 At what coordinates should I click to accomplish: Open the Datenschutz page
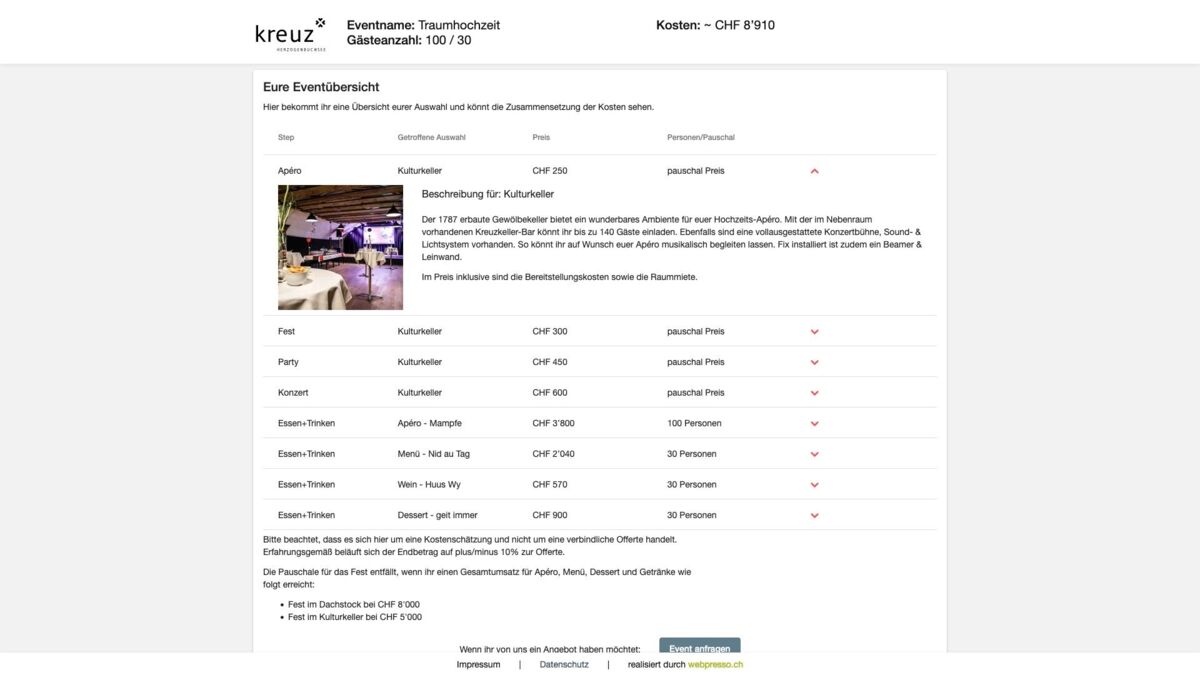point(564,663)
